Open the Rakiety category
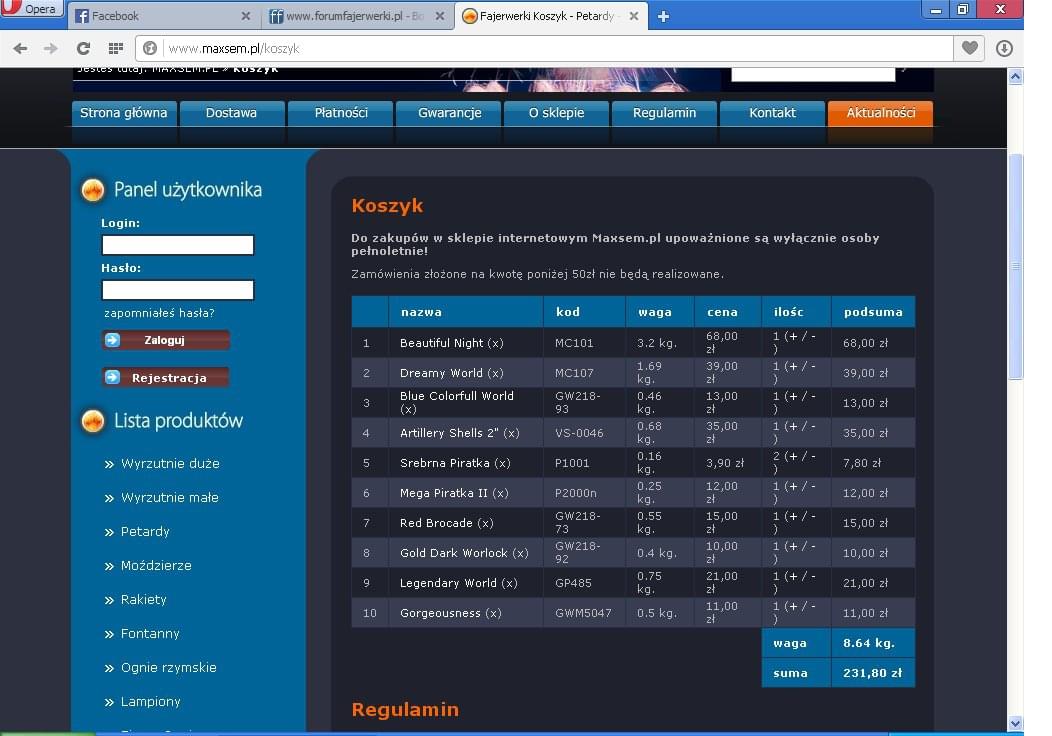 click(143, 600)
